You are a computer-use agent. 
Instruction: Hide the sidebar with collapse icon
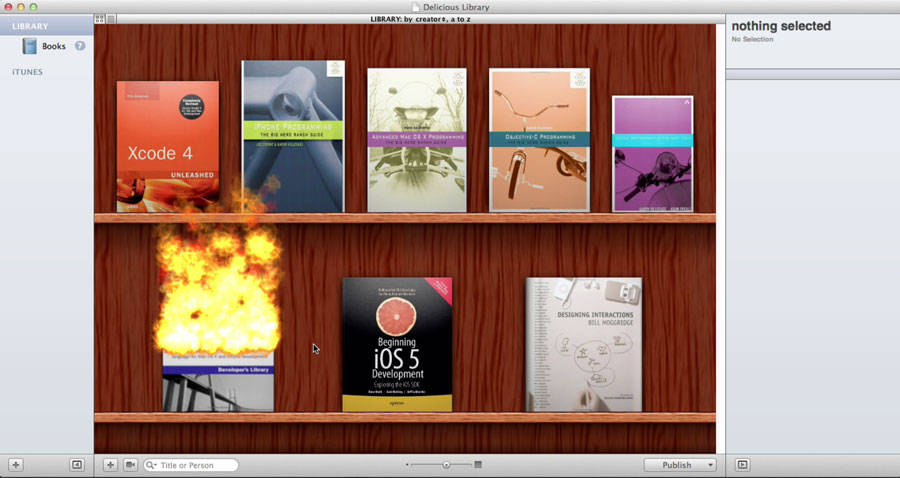click(77, 465)
